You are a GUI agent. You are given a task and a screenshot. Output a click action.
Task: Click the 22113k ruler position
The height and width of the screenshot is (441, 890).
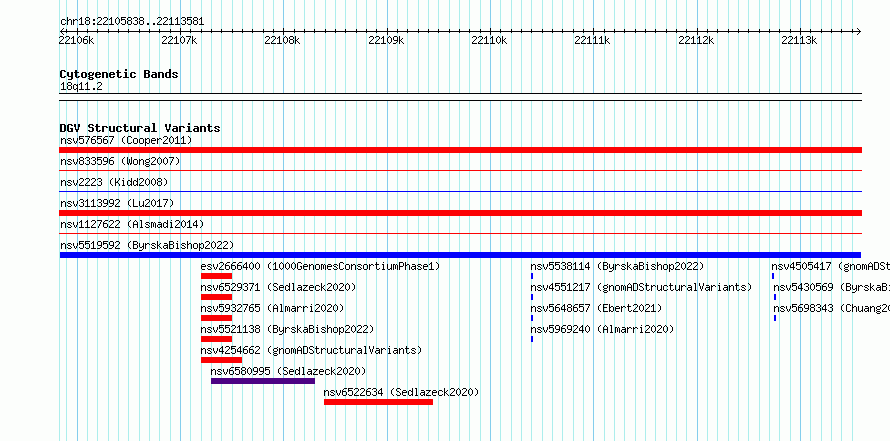pos(799,40)
